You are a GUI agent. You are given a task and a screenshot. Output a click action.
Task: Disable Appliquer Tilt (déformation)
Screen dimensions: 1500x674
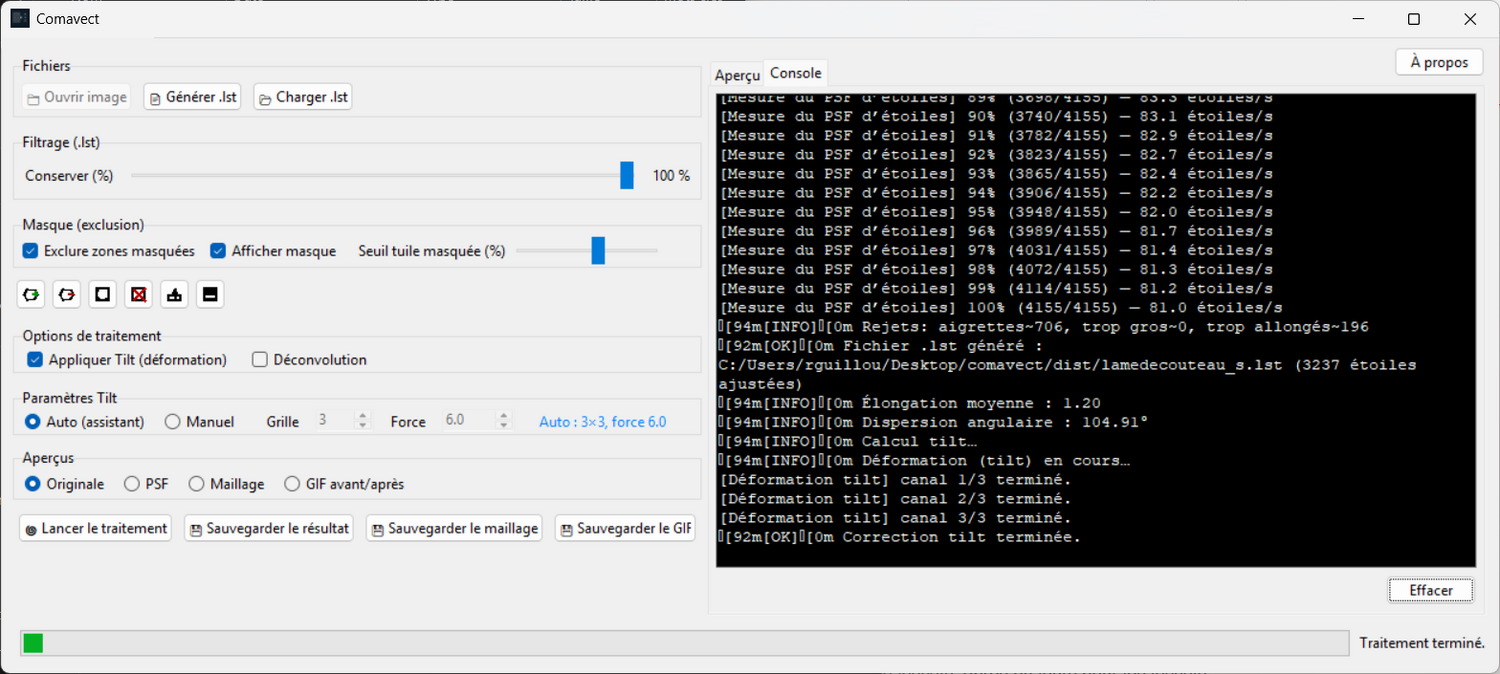(35, 359)
